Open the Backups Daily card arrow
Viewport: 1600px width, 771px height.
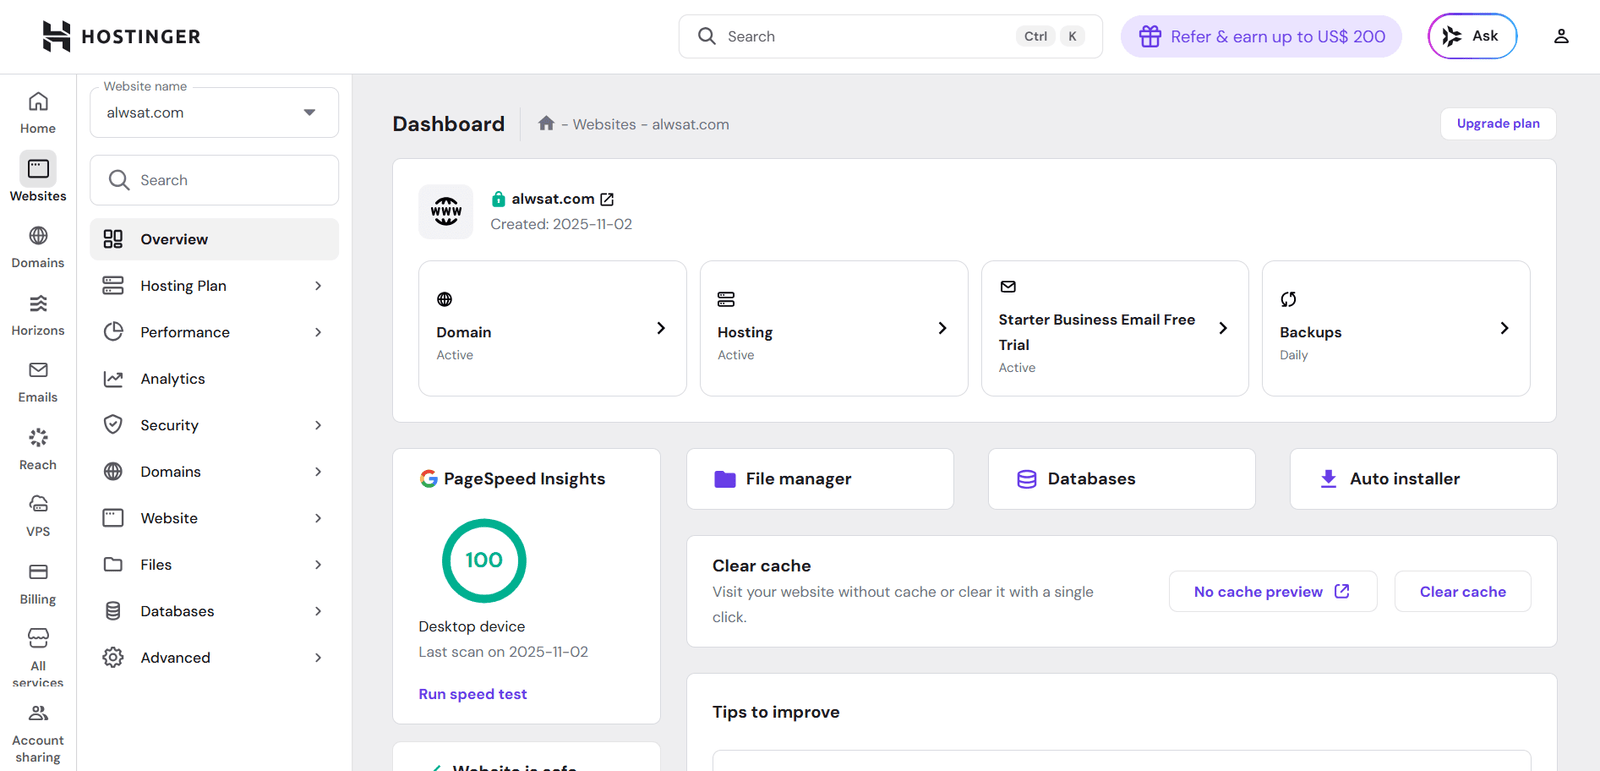pos(1504,328)
